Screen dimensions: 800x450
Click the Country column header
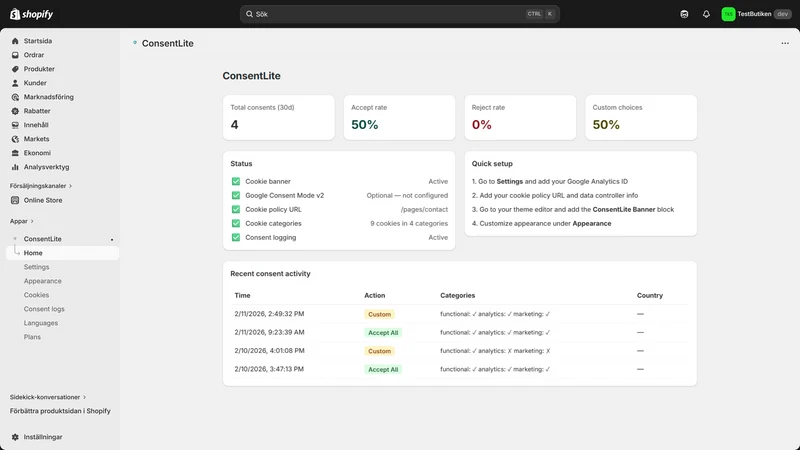(649, 295)
